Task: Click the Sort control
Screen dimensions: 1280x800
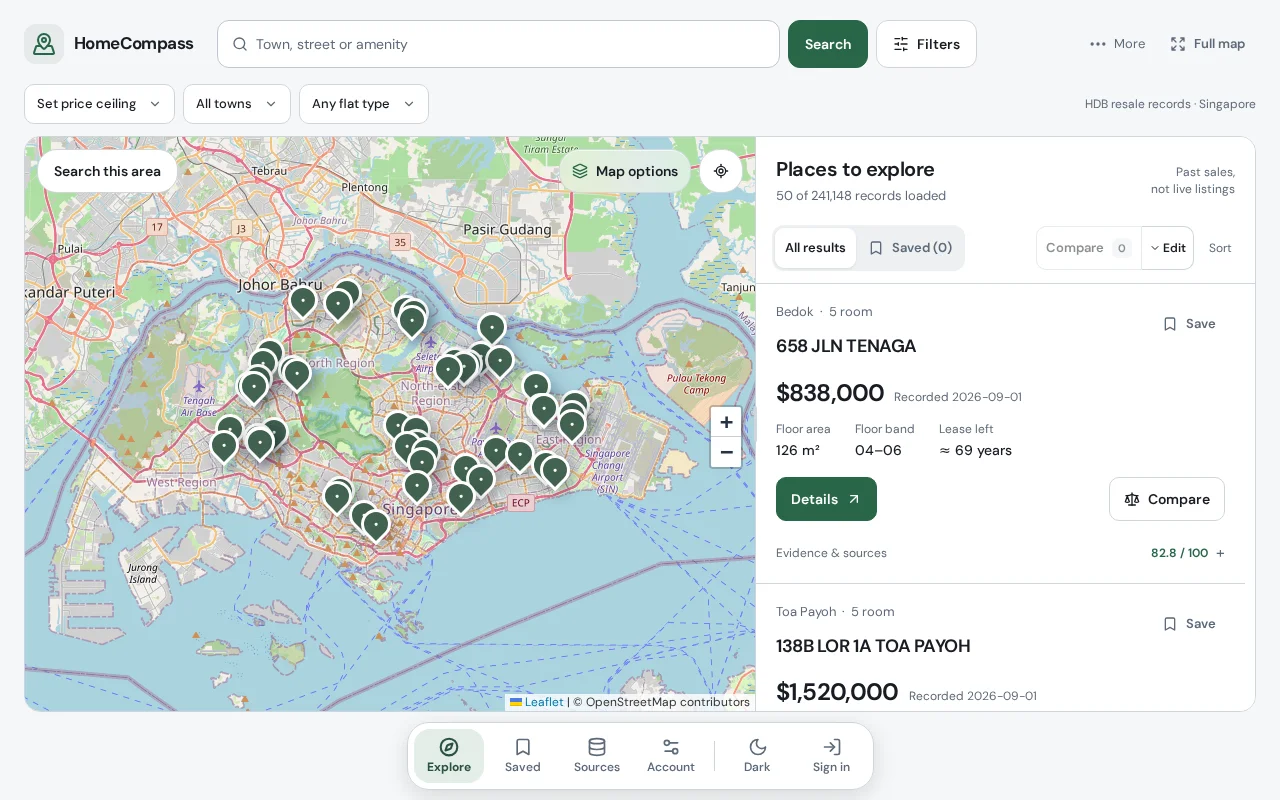Action: click(1220, 248)
